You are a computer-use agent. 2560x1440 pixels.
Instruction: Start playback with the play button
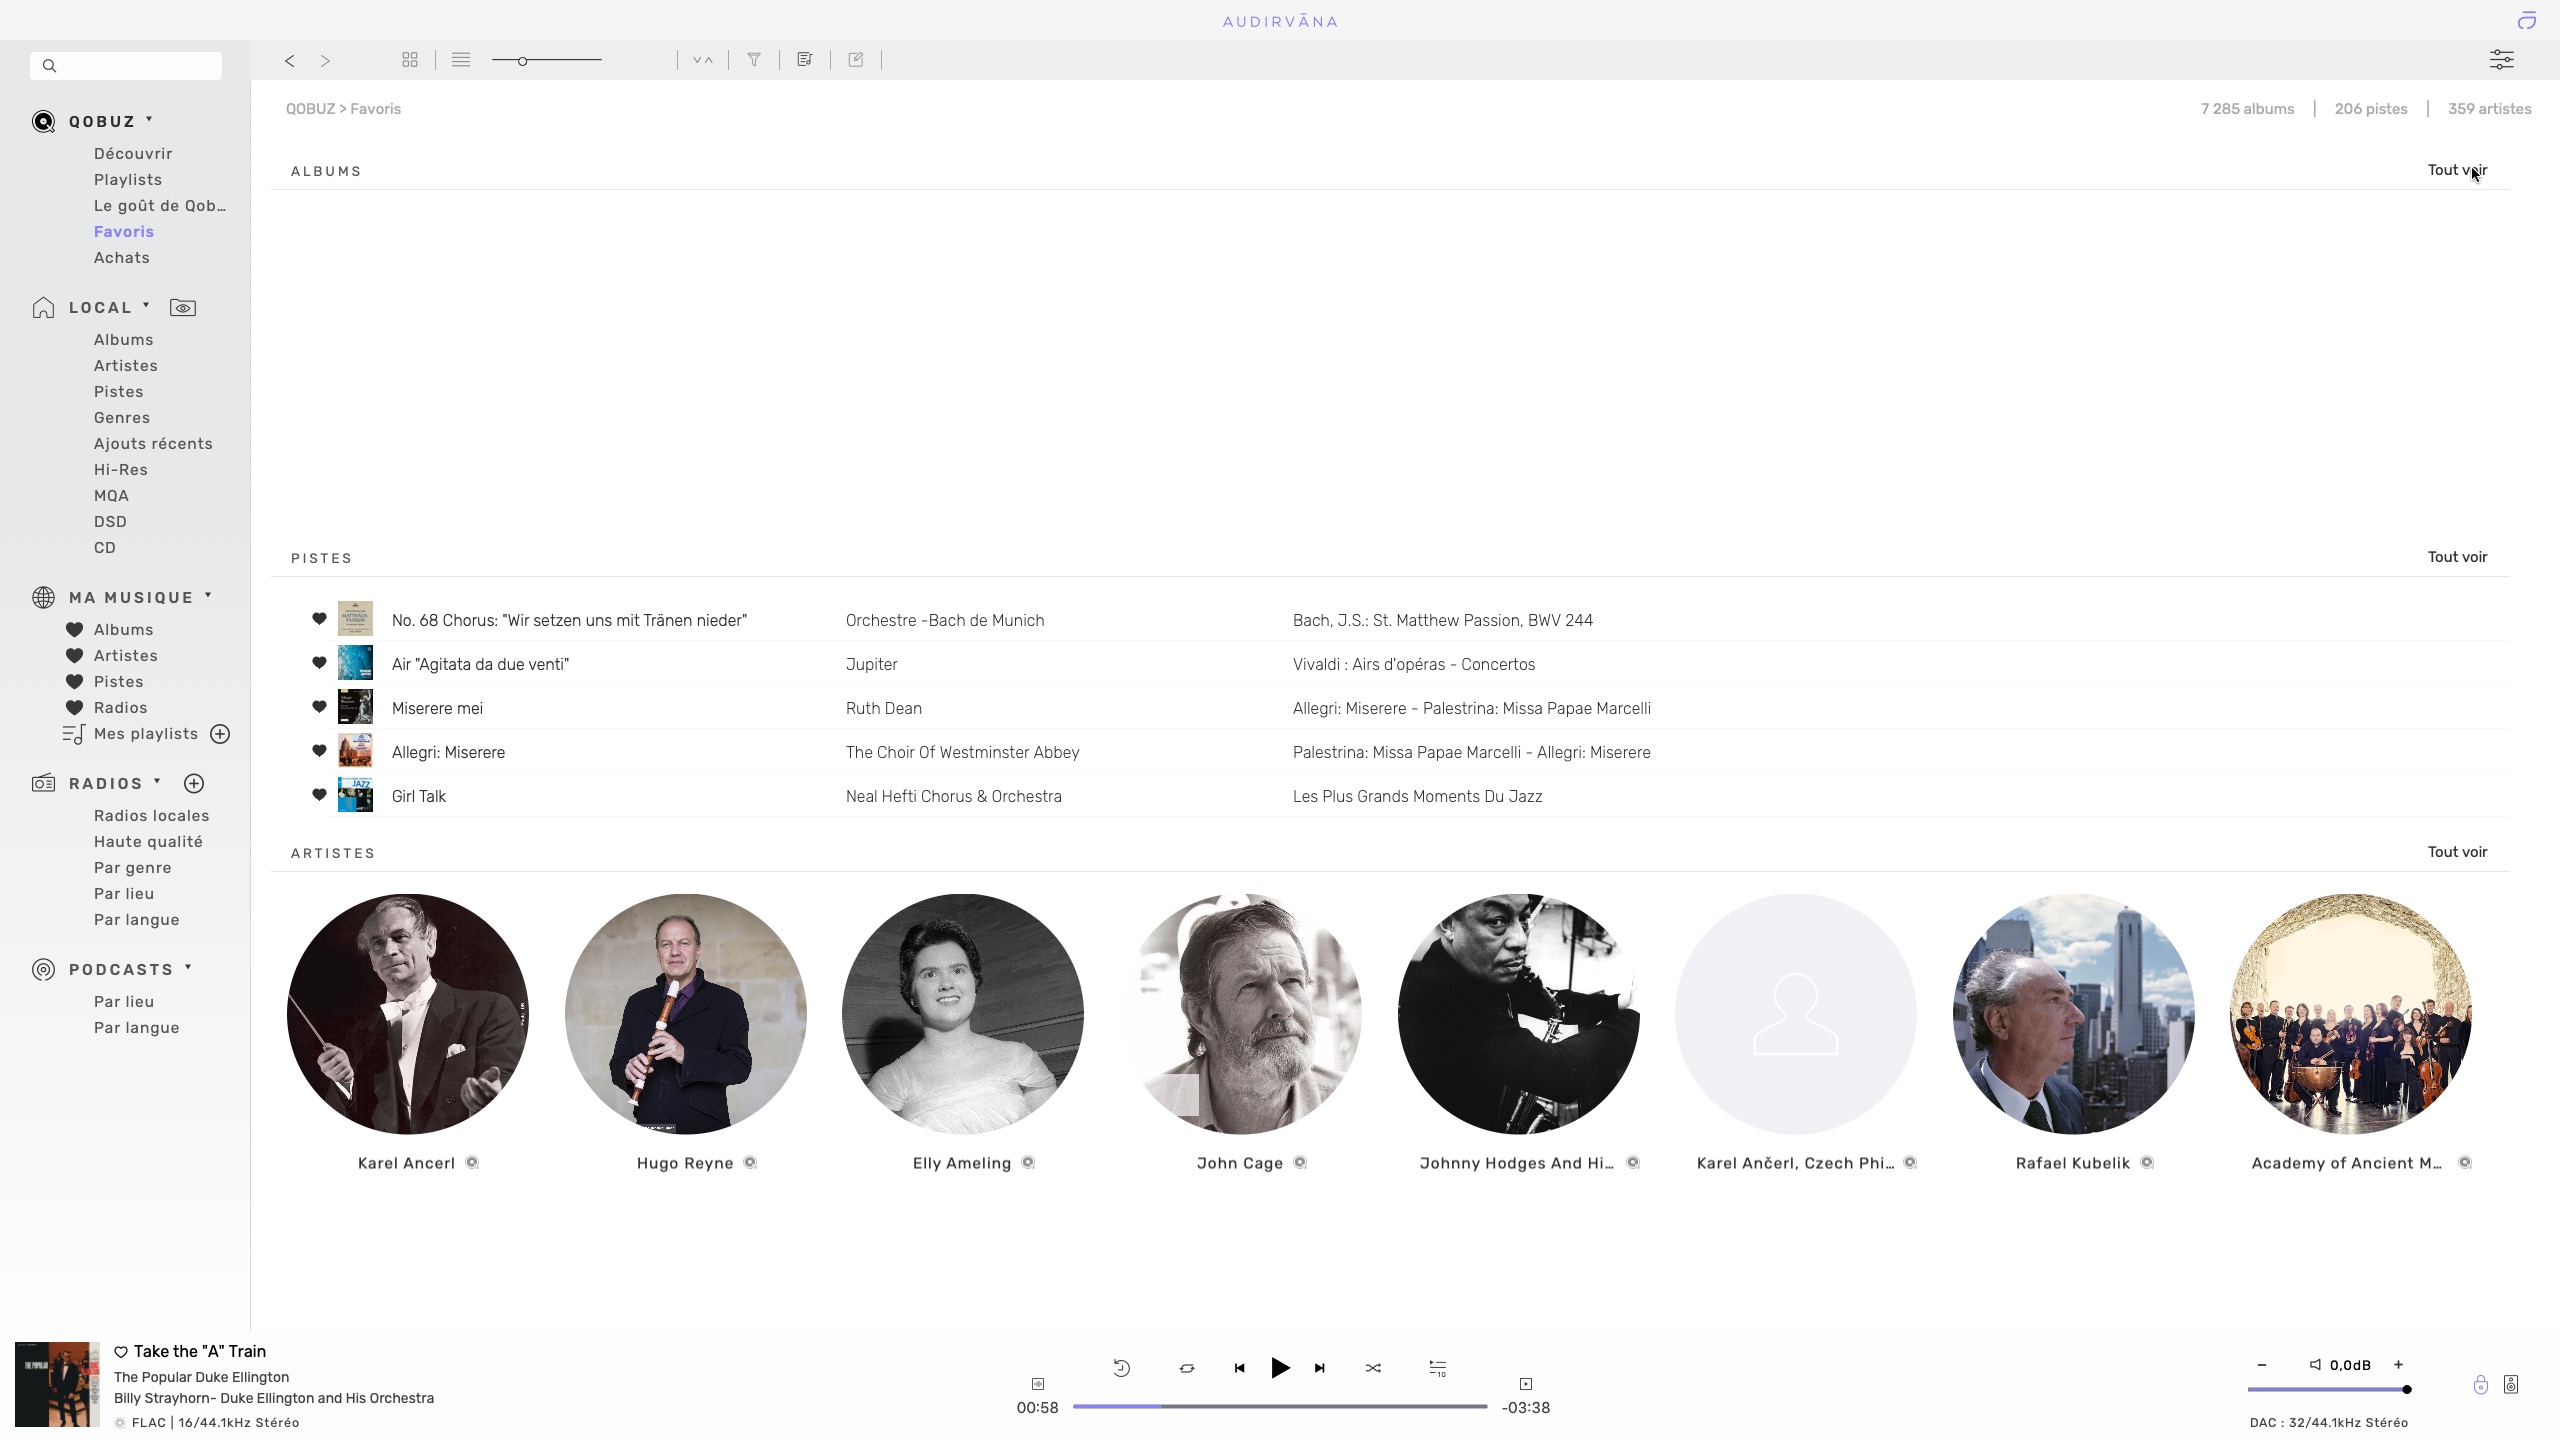pos(1280,1368)
